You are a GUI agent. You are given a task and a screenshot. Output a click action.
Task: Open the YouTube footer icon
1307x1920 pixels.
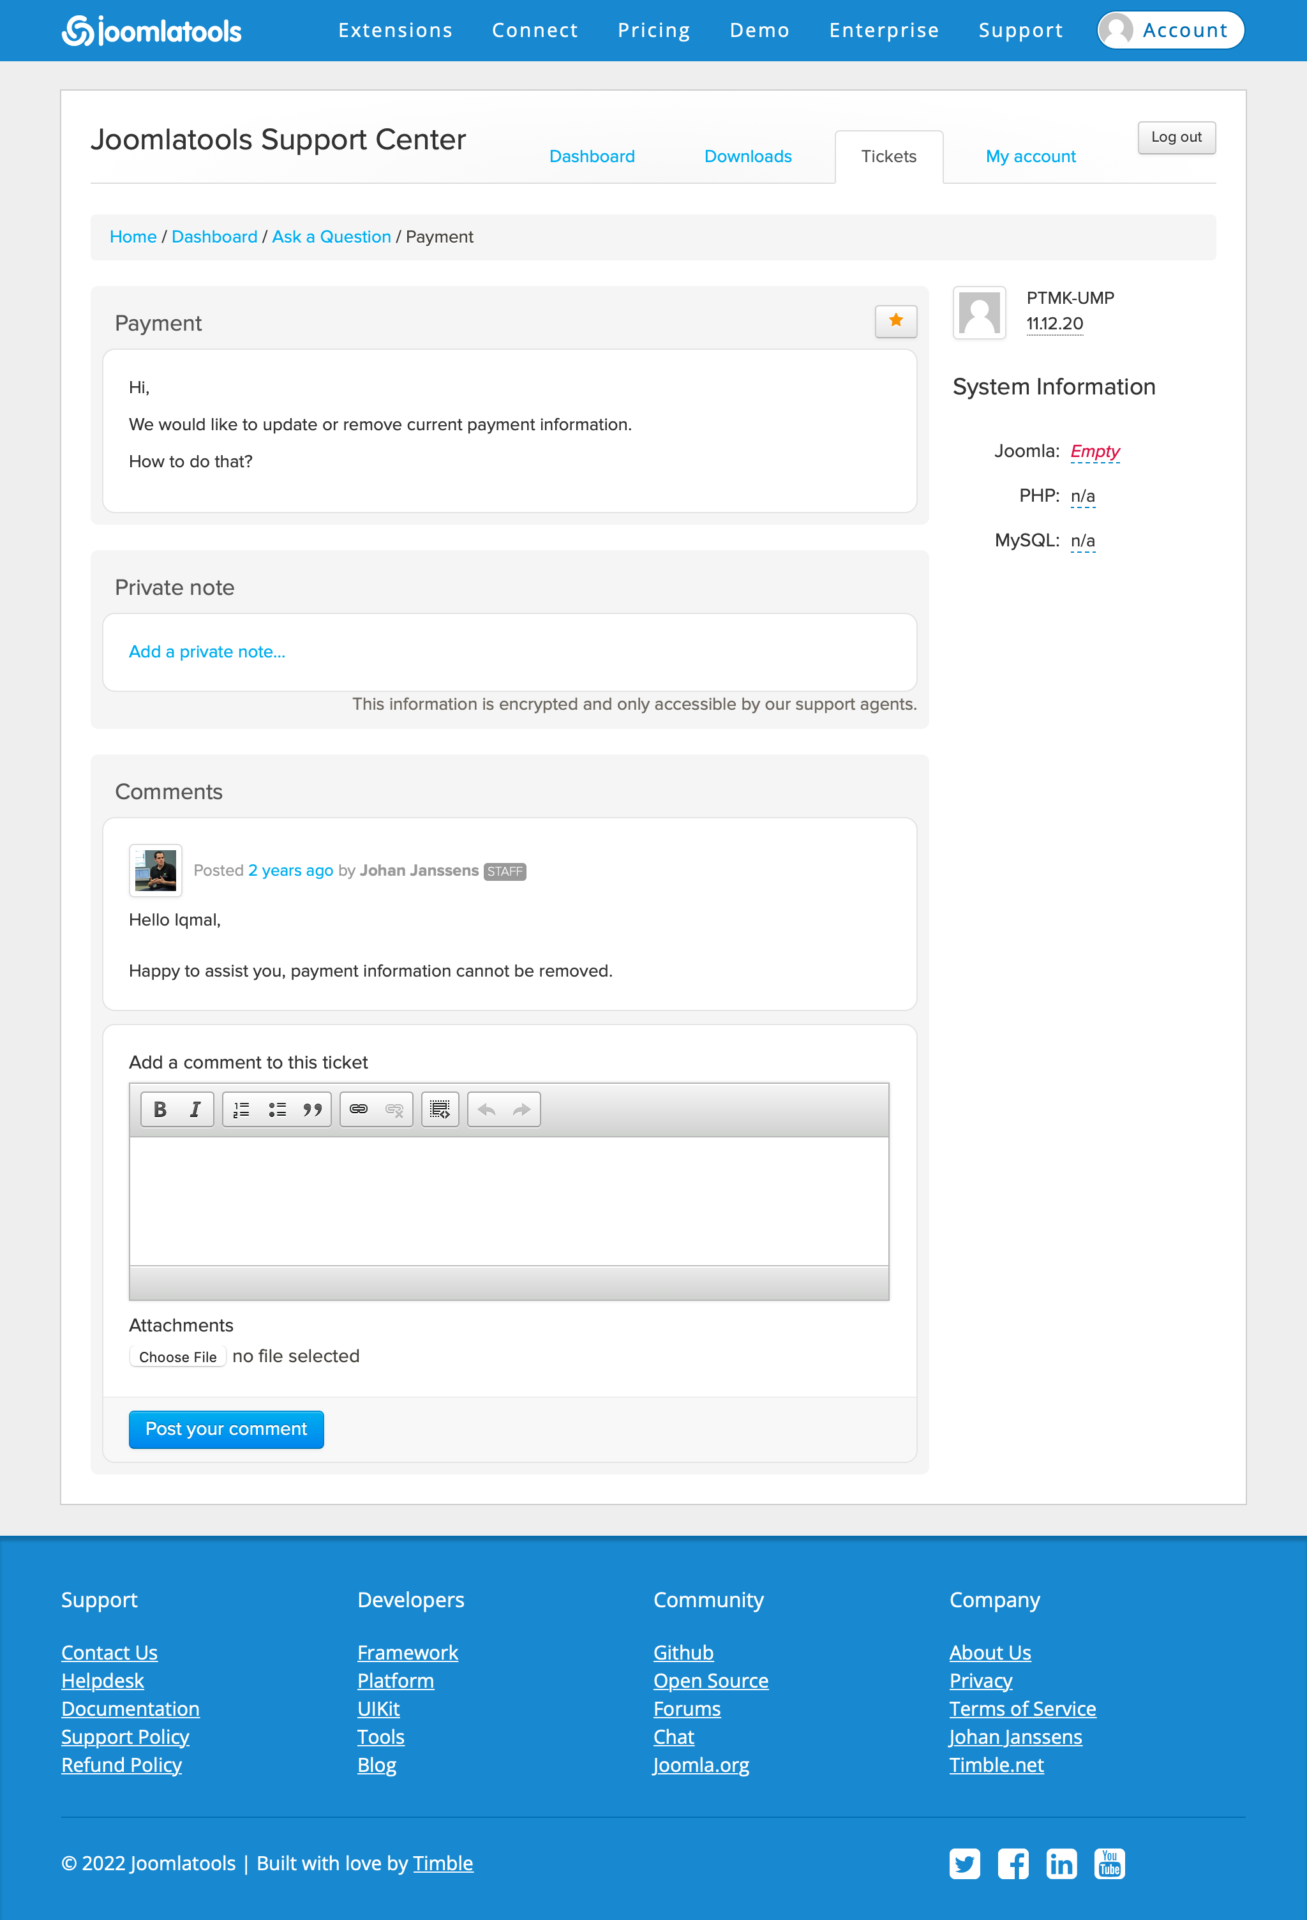click(x=1110, y=1864)
